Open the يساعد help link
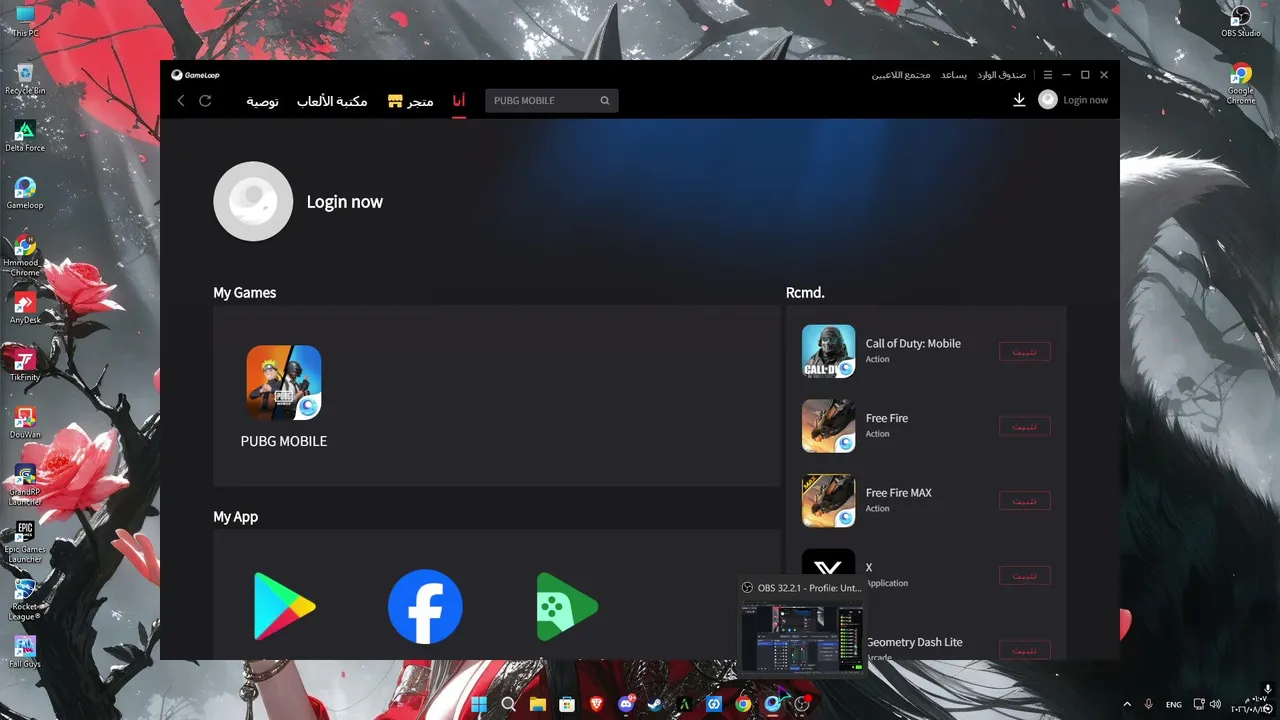This screenshot has width=1280, height=720. pos(954,75)
